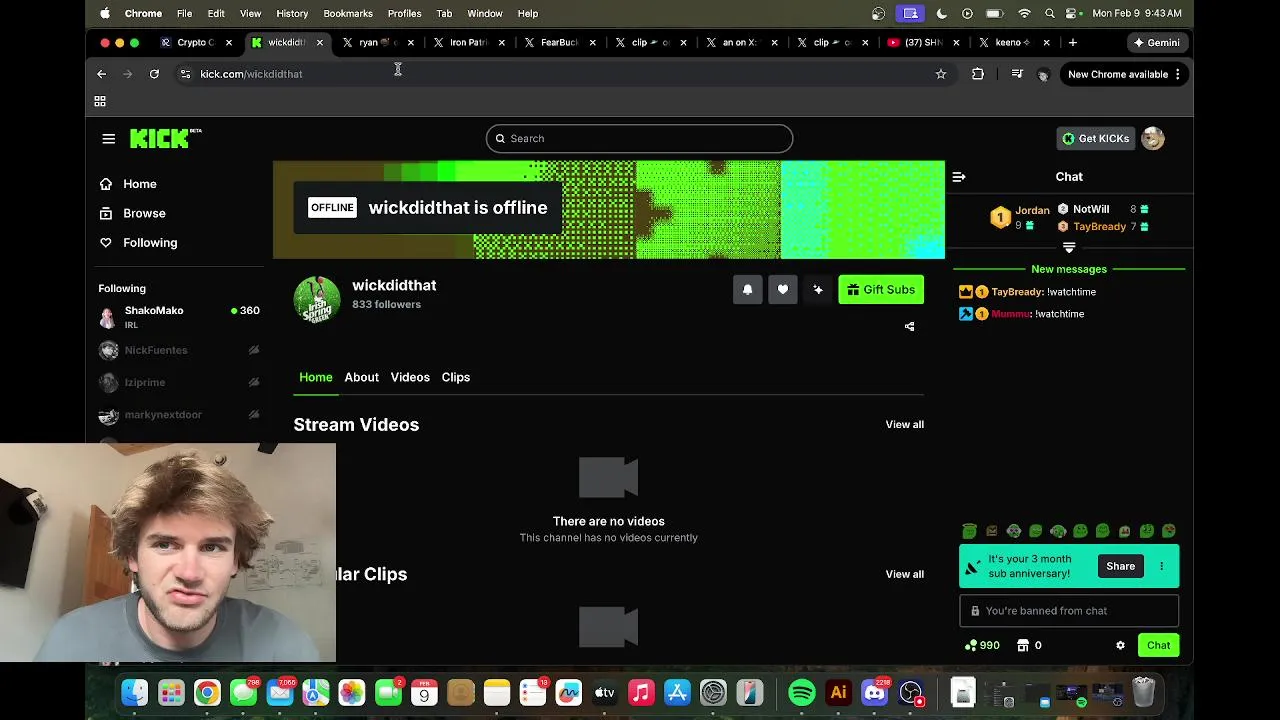The width and height of the screenshot is (1280, 720).
Task: Open chat settings gear icon
Action: [1120, 646]
